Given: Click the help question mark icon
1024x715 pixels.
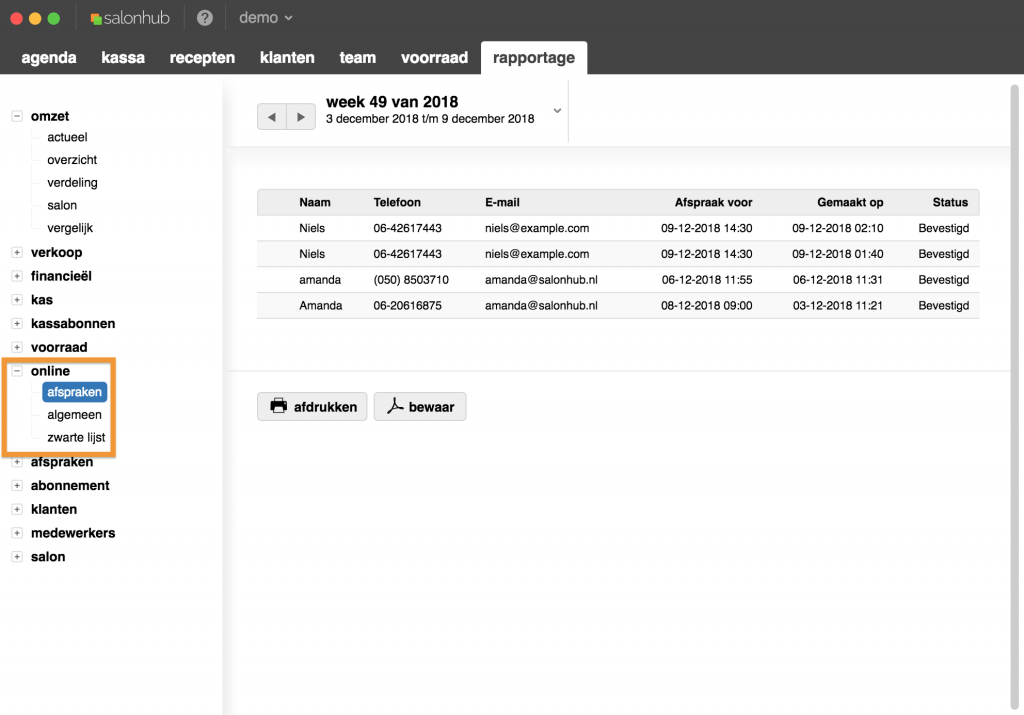Looking at the screenshot, I should [205, 18].
